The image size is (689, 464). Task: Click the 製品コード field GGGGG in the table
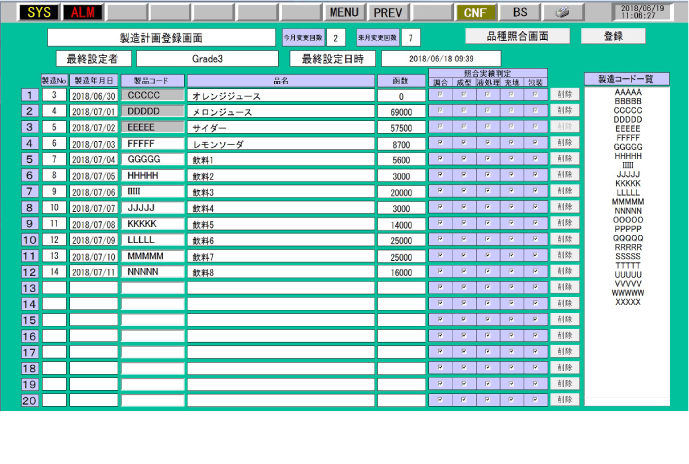click(152, 159)
